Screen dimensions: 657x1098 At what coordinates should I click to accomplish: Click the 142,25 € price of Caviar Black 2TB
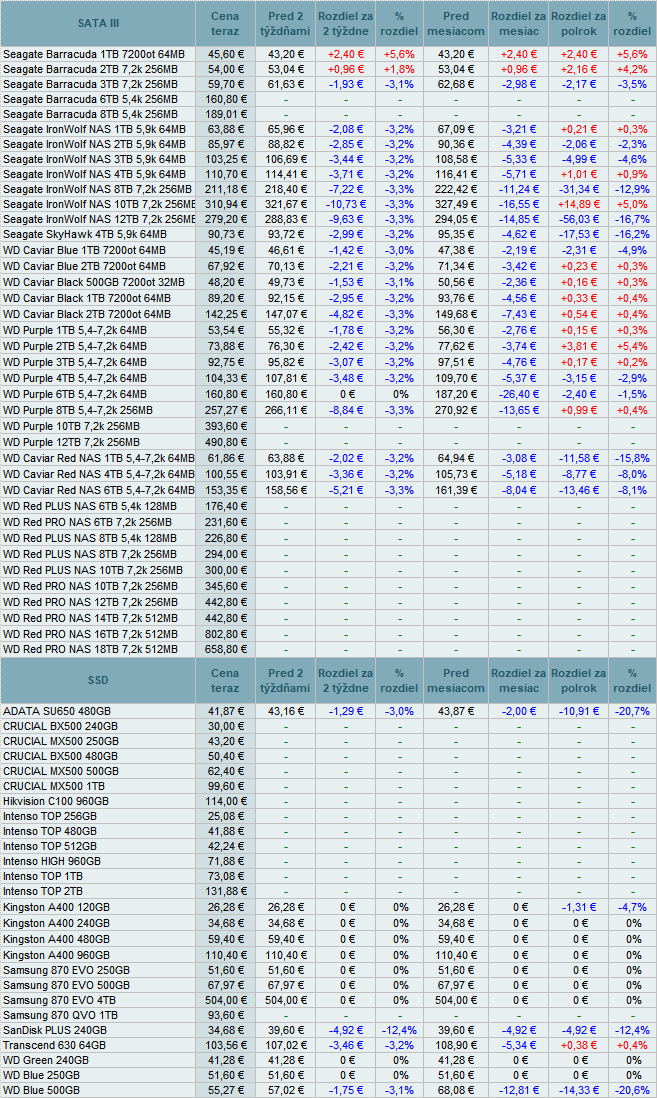coord(226,314)
